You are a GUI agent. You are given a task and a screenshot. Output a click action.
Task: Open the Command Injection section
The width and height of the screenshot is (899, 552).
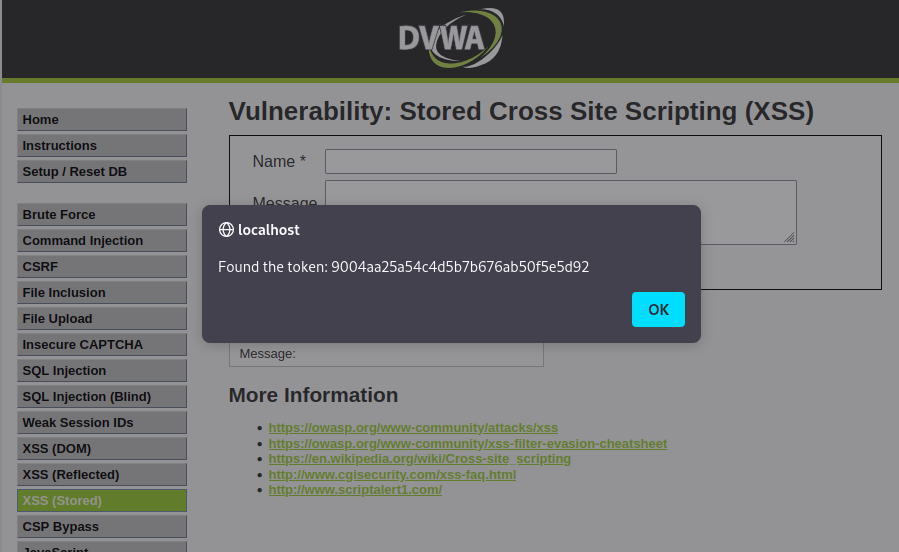tap(101, 241)
